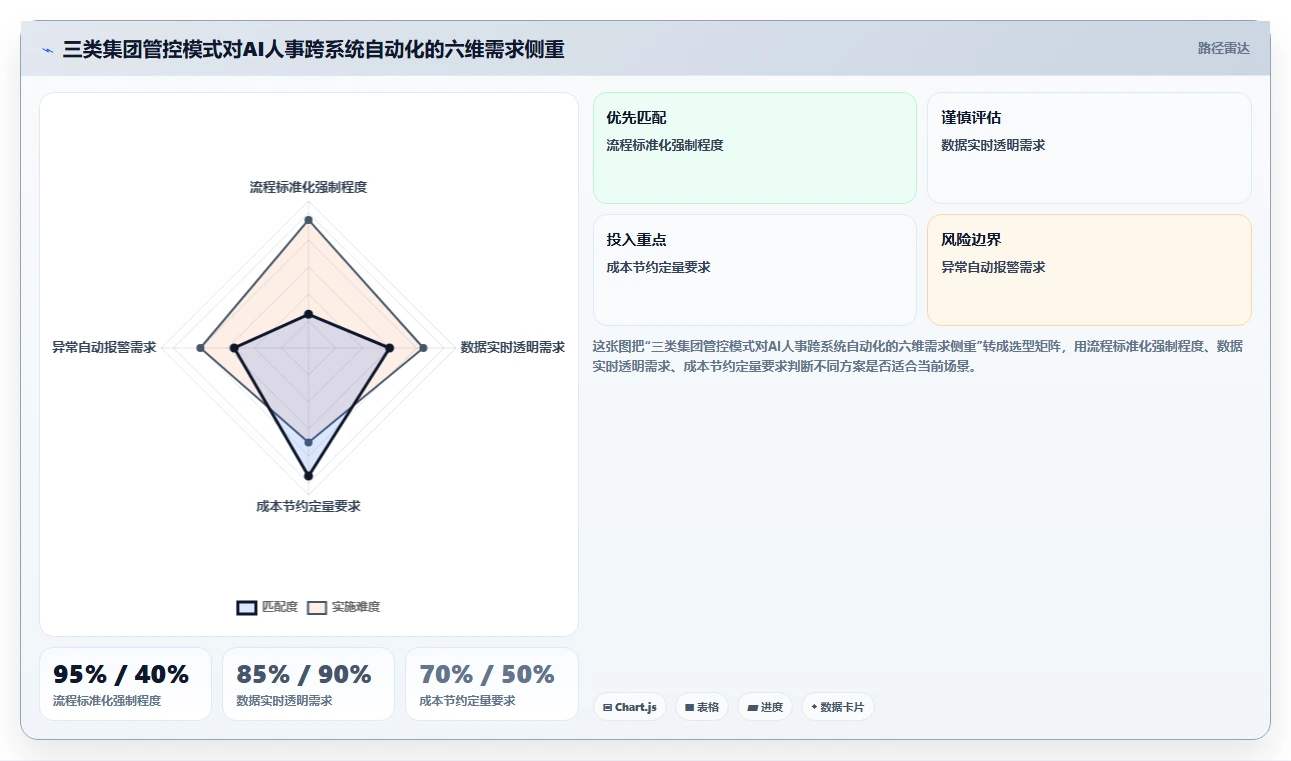Open the 优先匹配 card
The width and height of the screenshot is (1291, 761).
click(754, 148)
